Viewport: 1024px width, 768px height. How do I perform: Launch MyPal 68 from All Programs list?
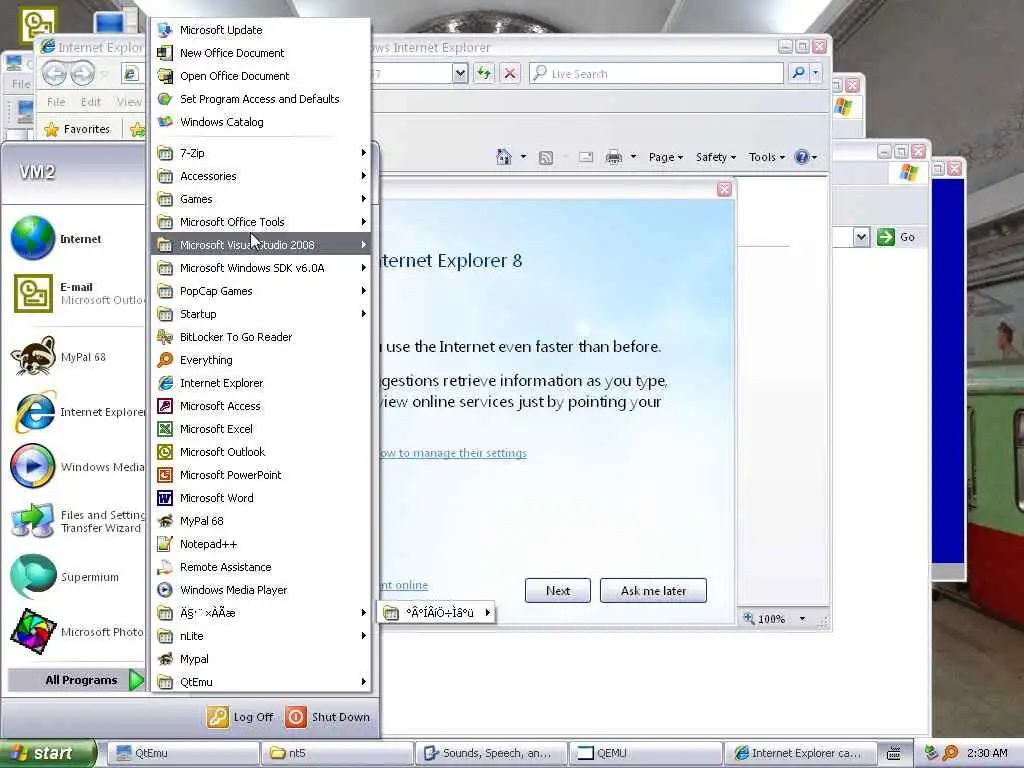261,520
